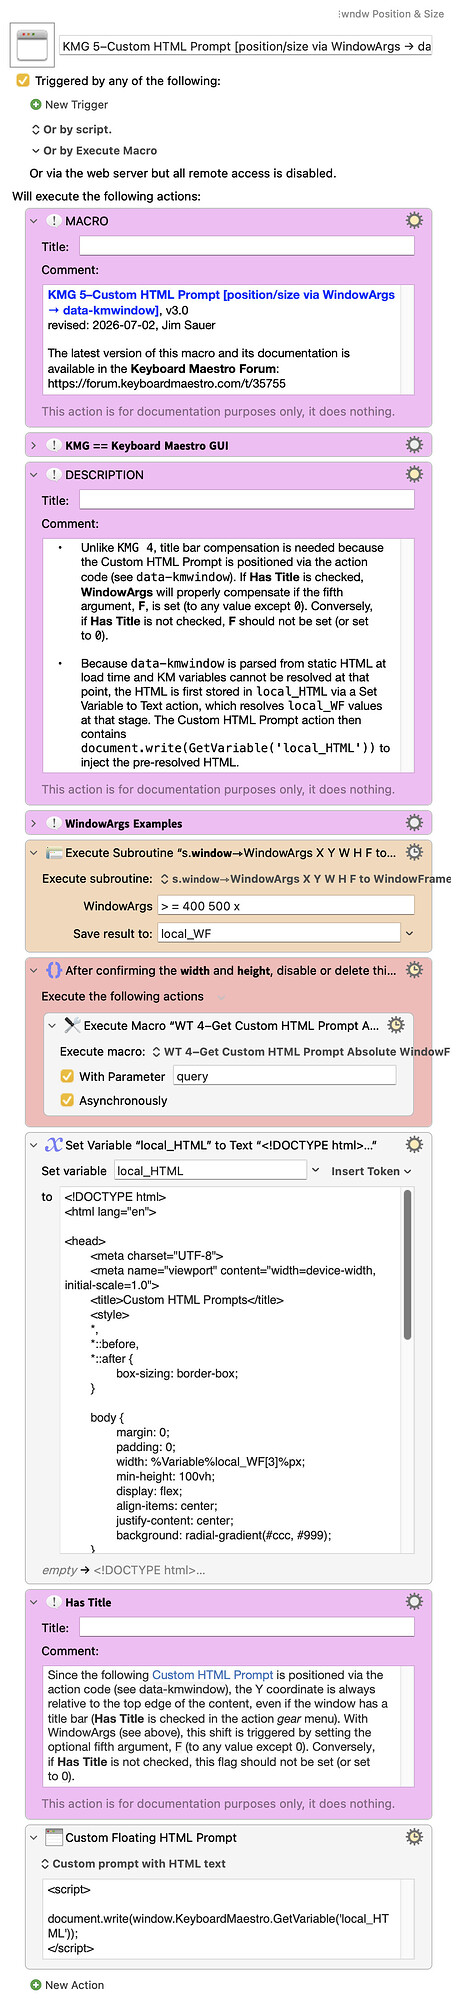
Task: Open gear menu for After confirming group action
Action: tap(414, 969)
